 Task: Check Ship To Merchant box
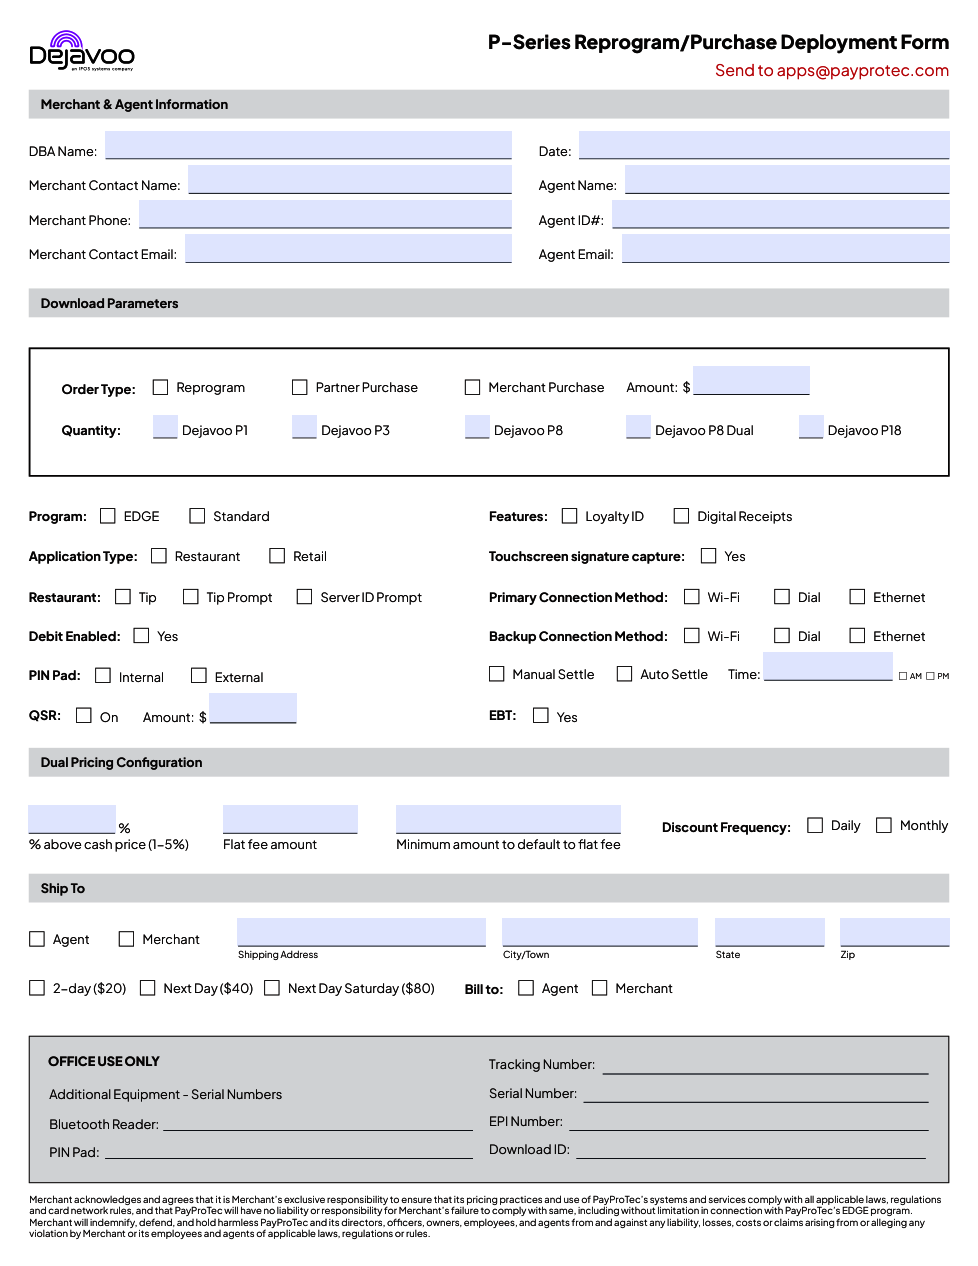point(127,939)
